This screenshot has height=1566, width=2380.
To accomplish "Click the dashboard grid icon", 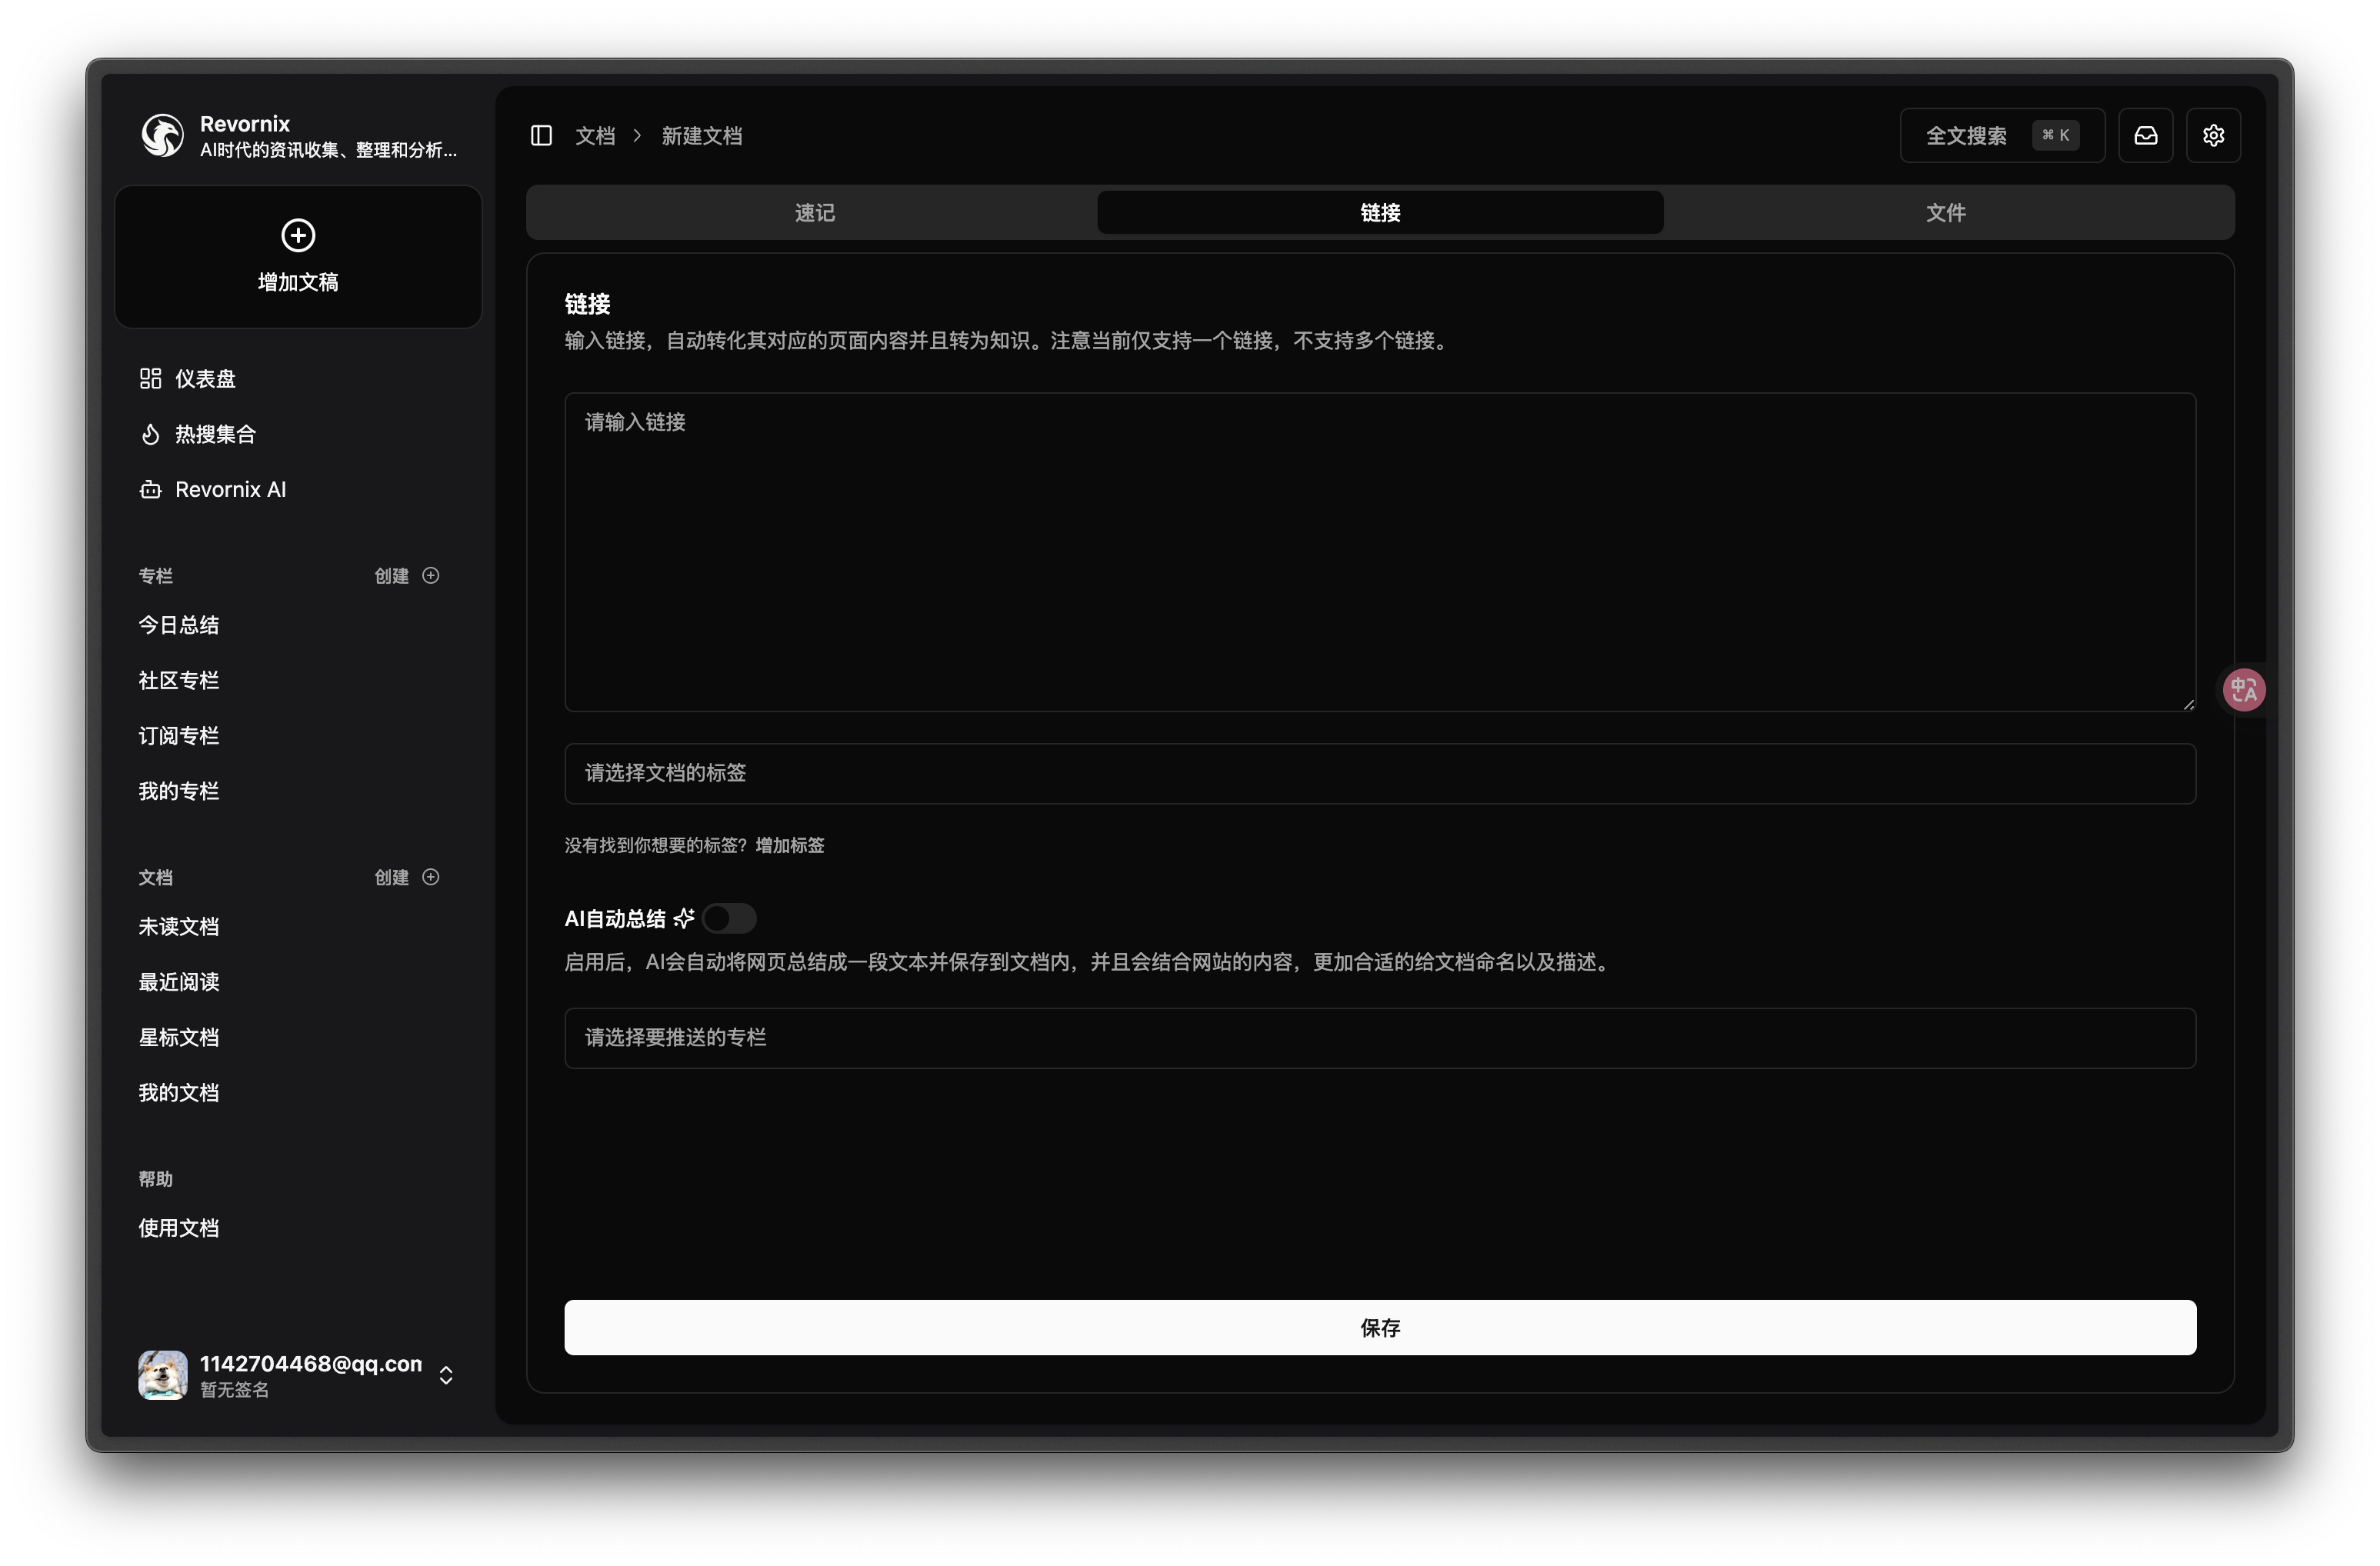I will [150, 378].
